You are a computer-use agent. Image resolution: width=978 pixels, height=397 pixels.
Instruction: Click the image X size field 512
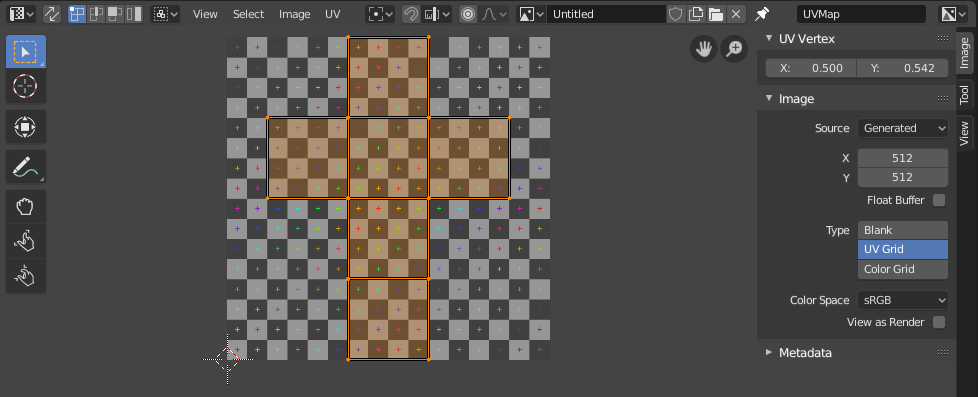903,158
